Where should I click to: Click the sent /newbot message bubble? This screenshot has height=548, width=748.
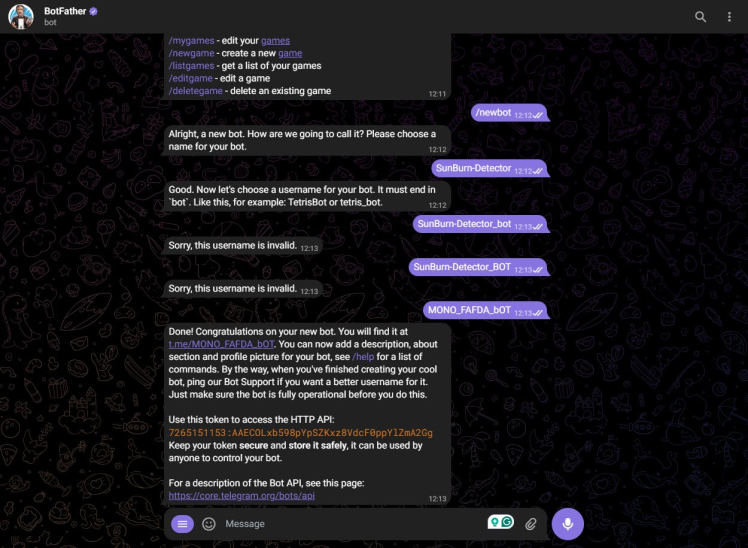509,113
